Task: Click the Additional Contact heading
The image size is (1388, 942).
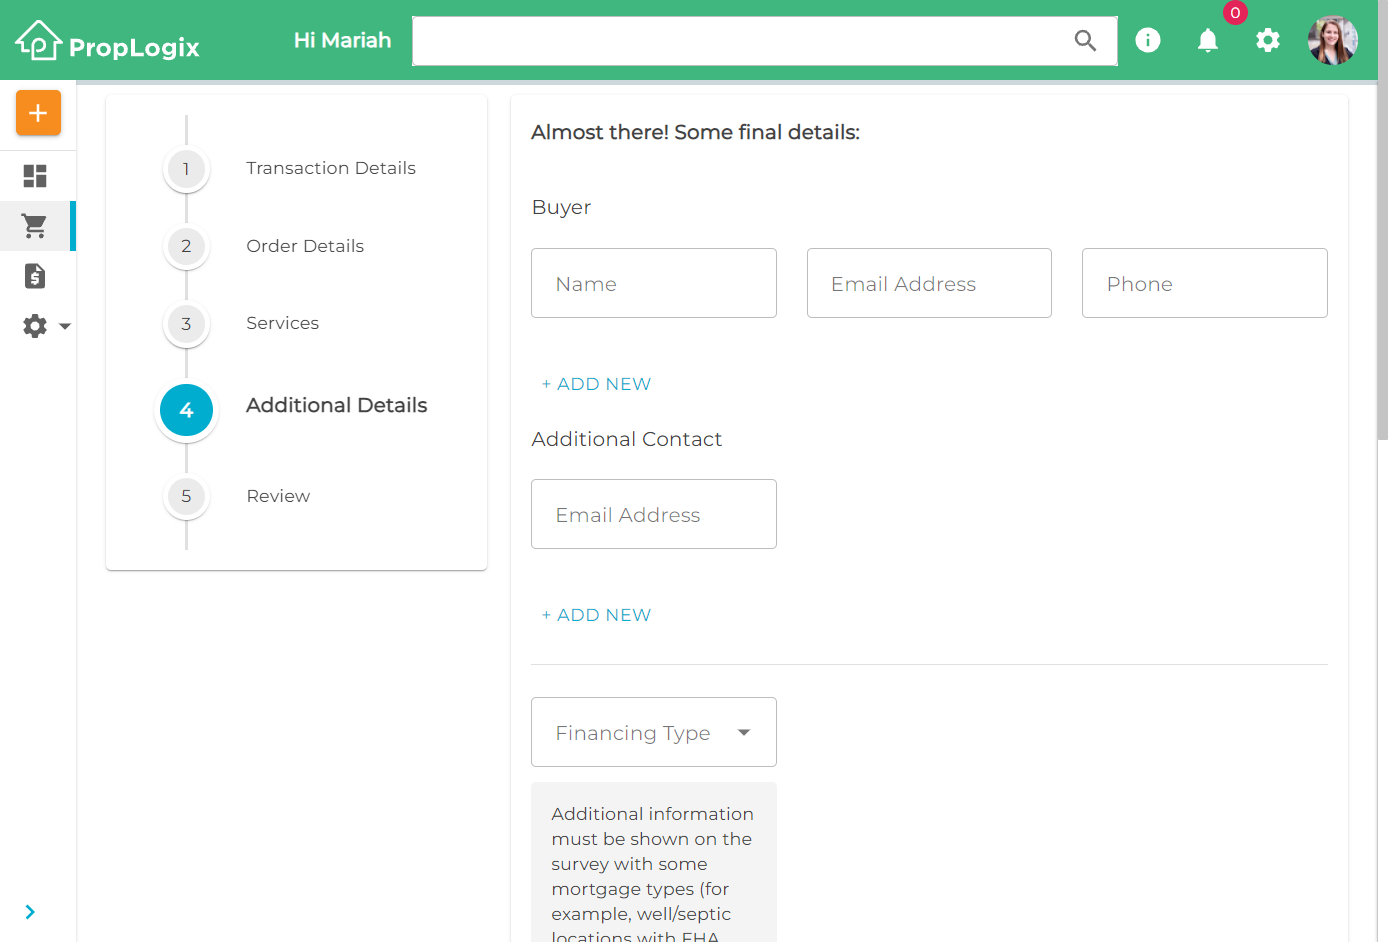Action: 627,439
